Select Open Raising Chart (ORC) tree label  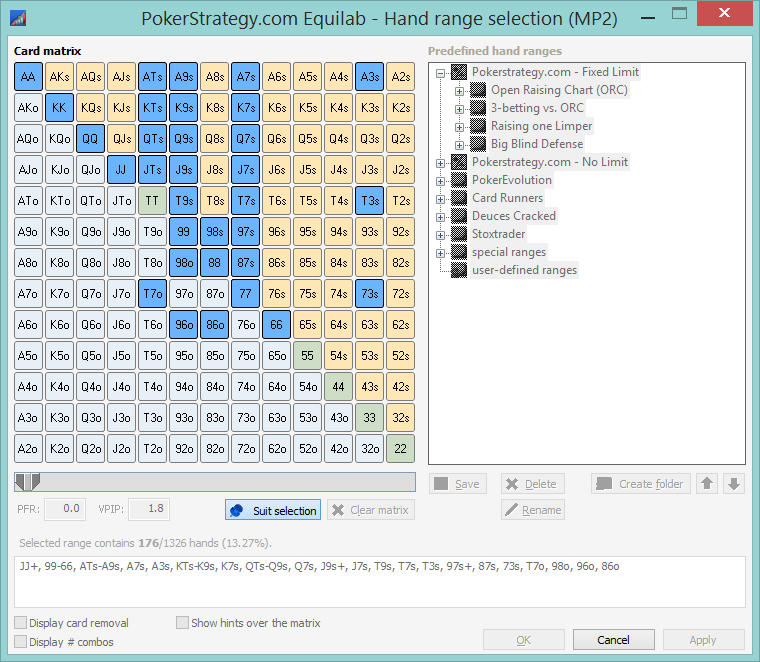(x=559, y=90)
